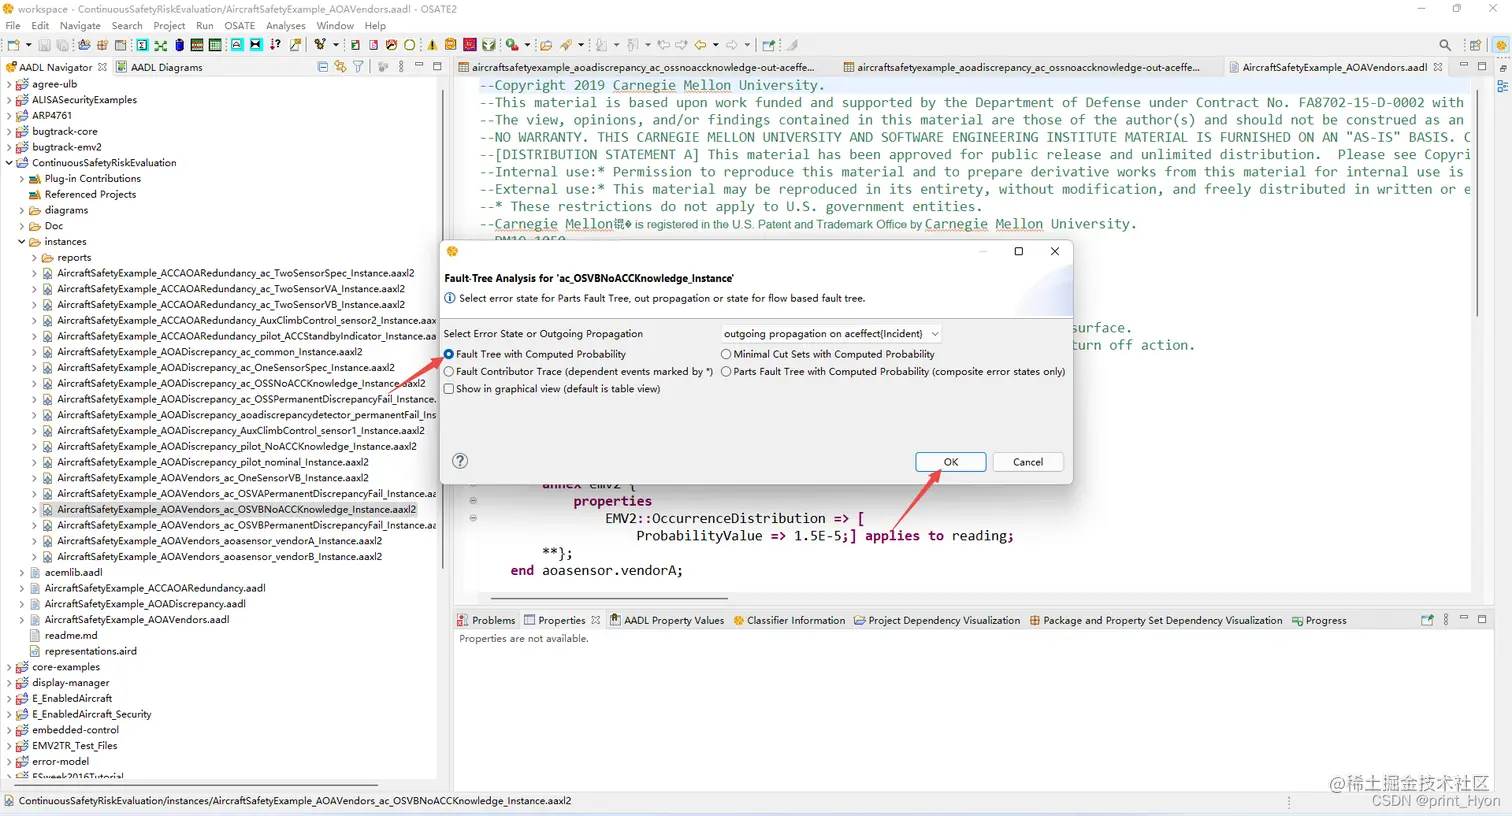Click the dialog help question mark icon
1512x816 pixels.
460,461
